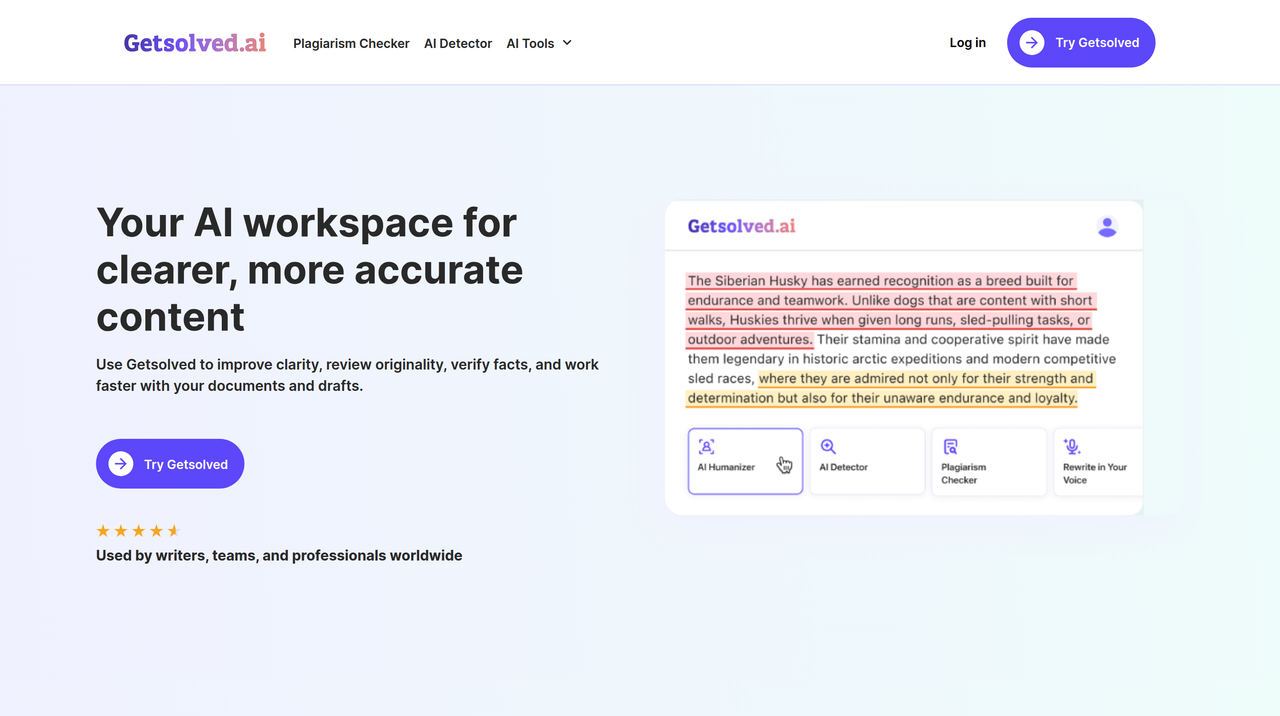Click the Log in link

click(x=967, y=43)
